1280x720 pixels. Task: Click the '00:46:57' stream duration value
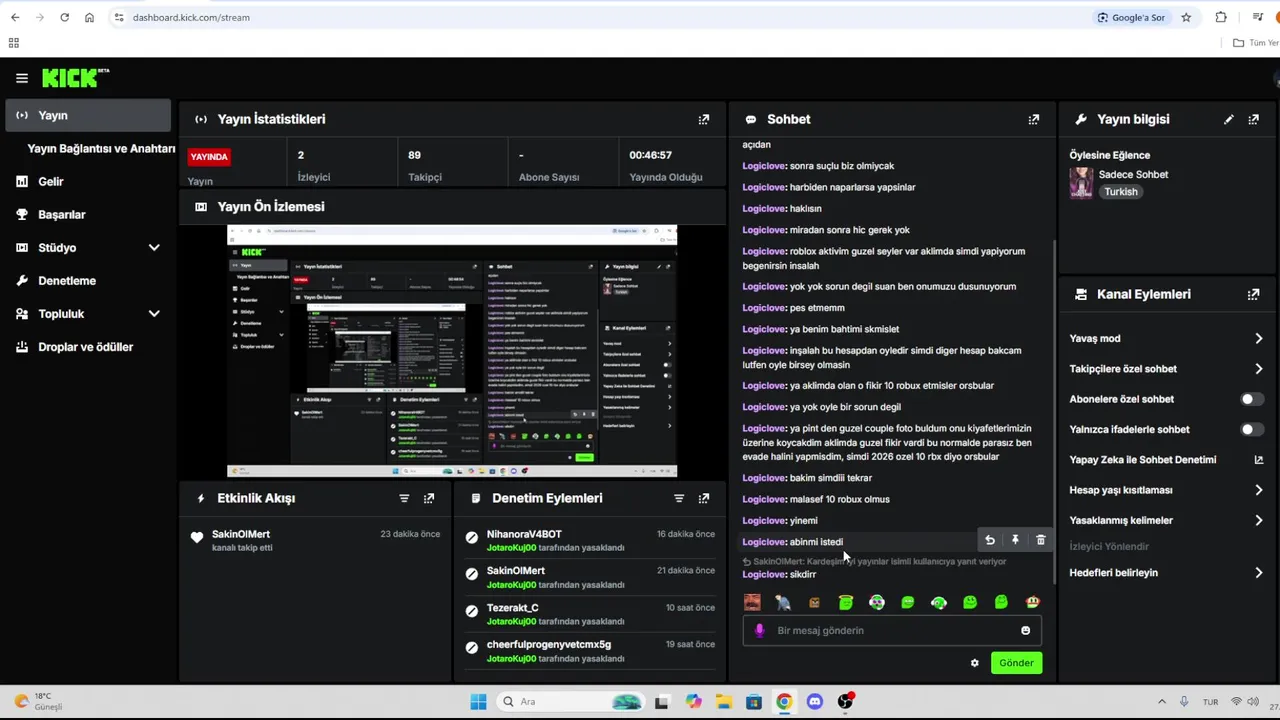(x=650, y=155)
